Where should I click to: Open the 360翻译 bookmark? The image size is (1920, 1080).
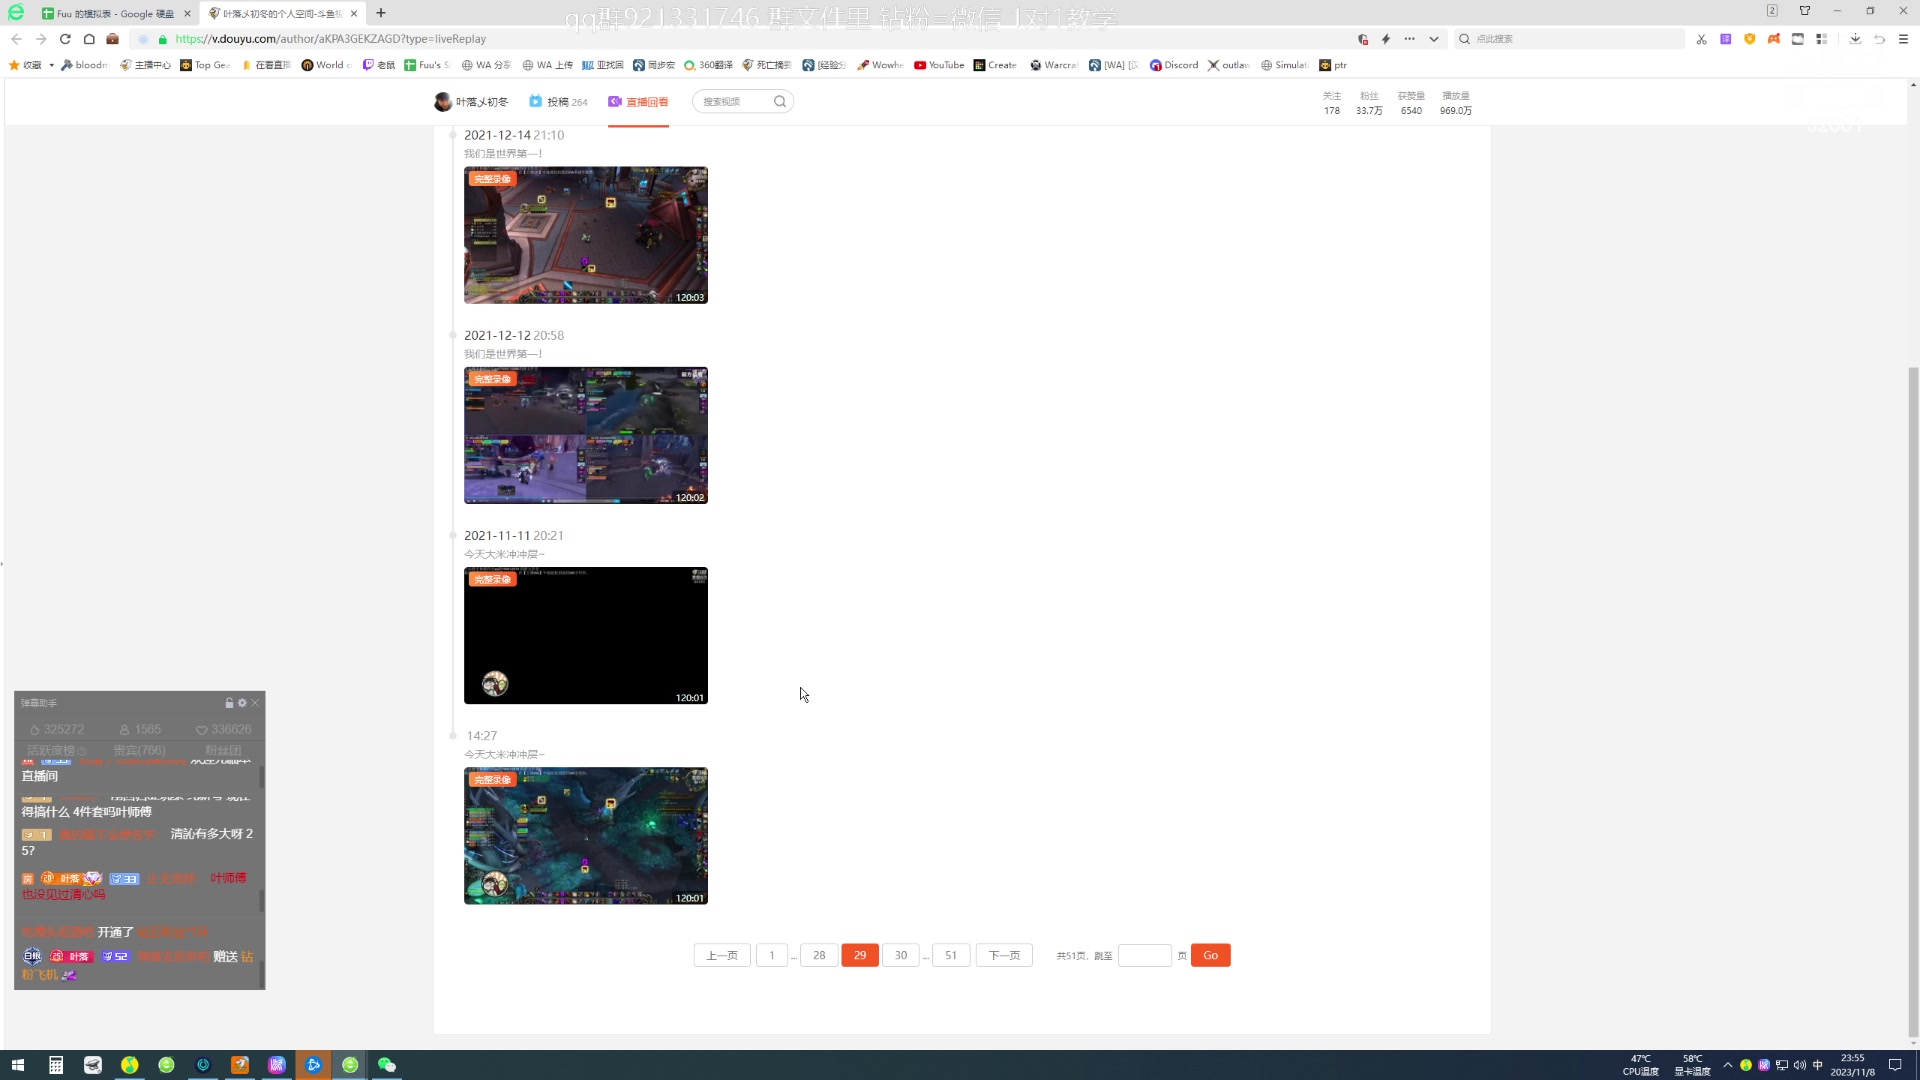pyautogui.click(x=708, y=65)
